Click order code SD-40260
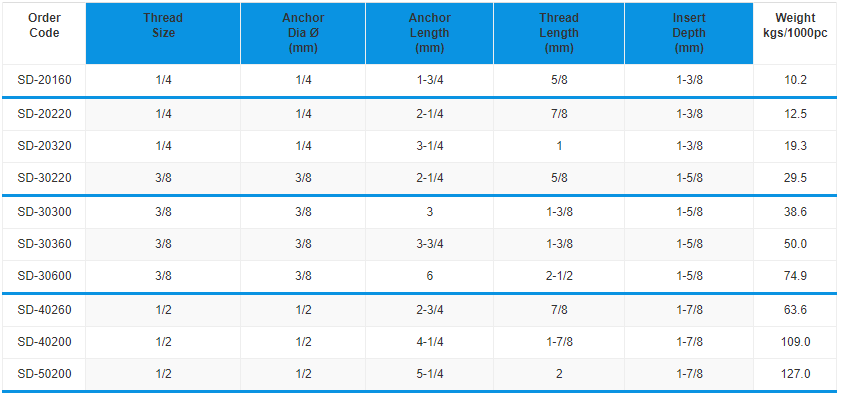The image size is (841, 397). click(44, 310)
